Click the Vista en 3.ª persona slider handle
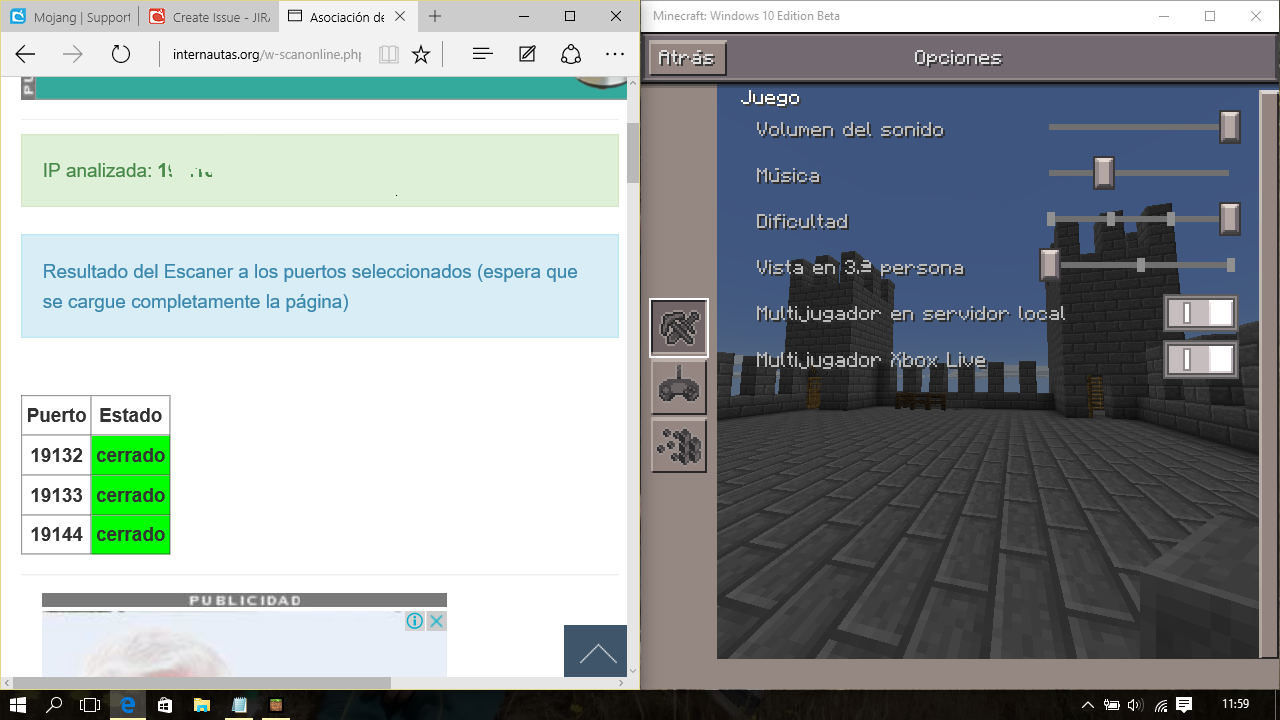 click(x=1049, y=265)
